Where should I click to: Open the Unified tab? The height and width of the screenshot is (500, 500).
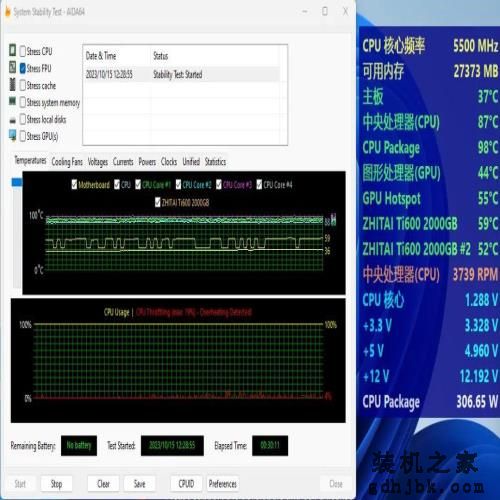[x=191, y=162]
